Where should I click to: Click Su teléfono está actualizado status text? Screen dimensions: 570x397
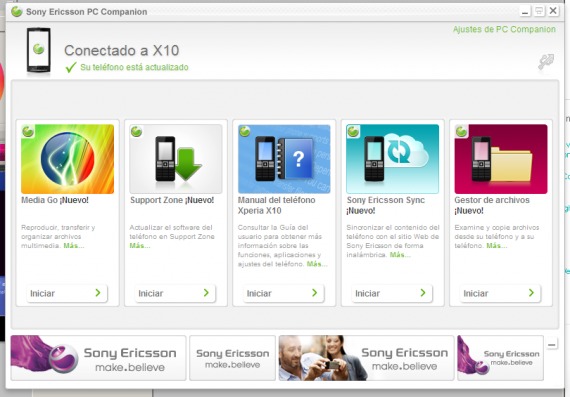134,67
